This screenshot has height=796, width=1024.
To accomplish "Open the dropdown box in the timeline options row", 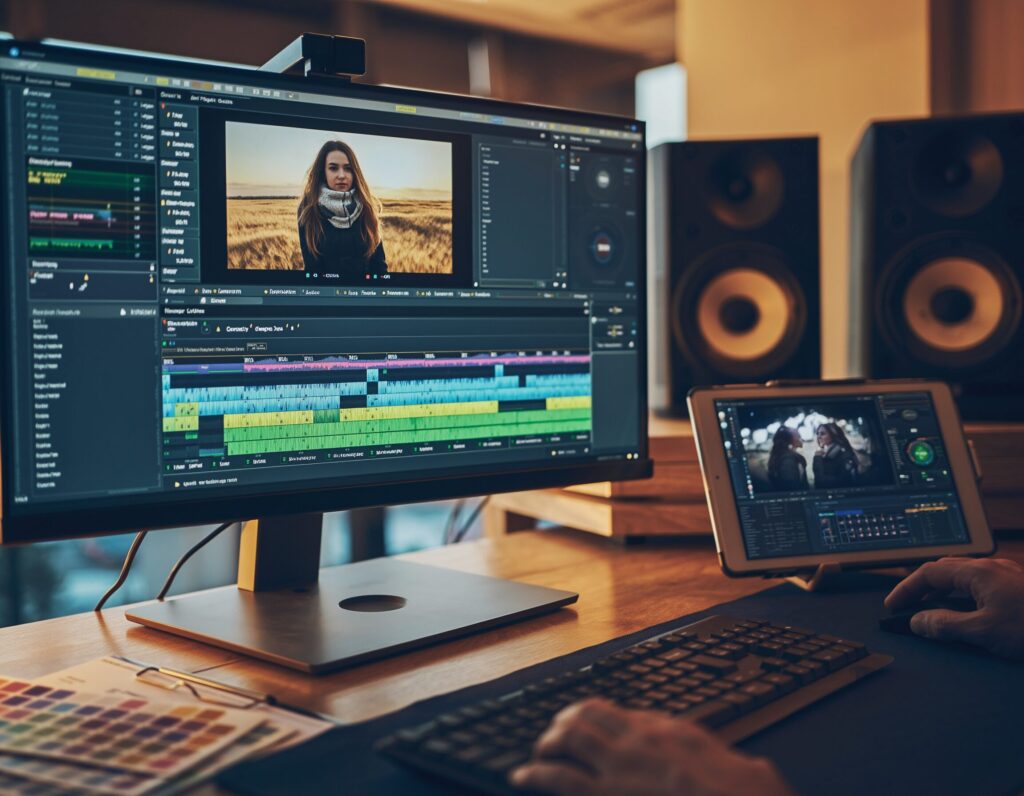I will pyautogui.click(x=256, y=346).
